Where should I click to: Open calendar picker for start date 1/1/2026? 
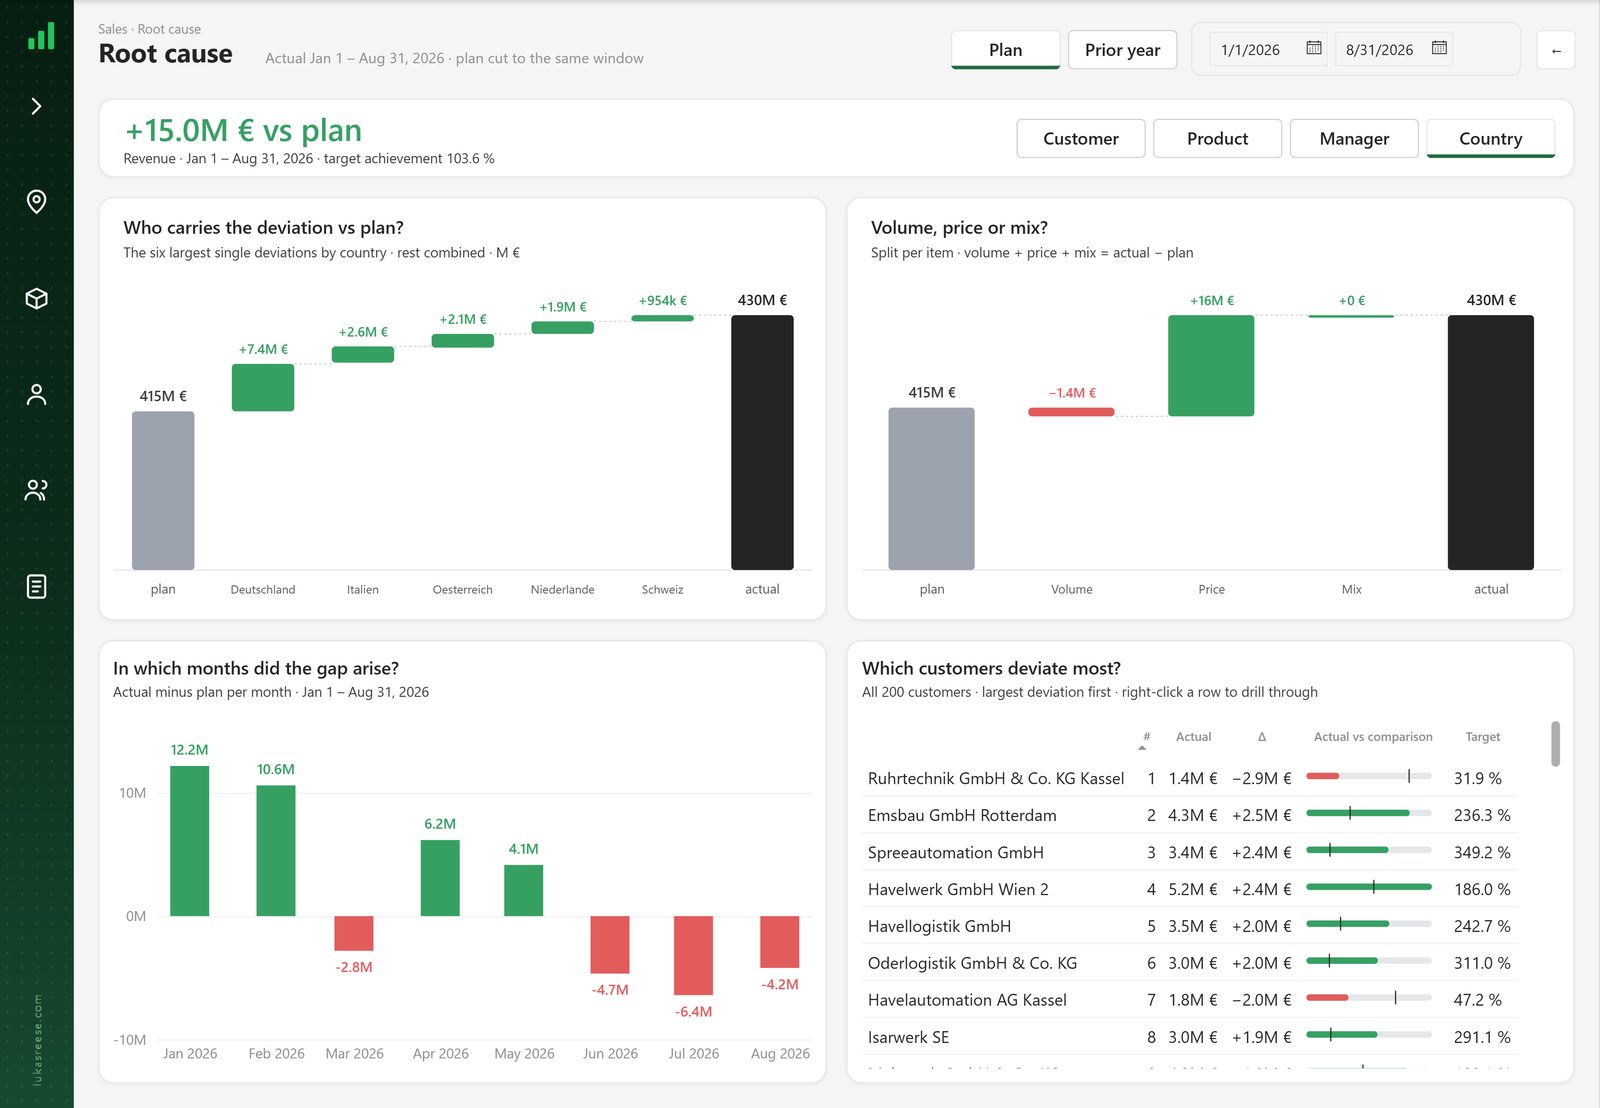(1314, 48)
